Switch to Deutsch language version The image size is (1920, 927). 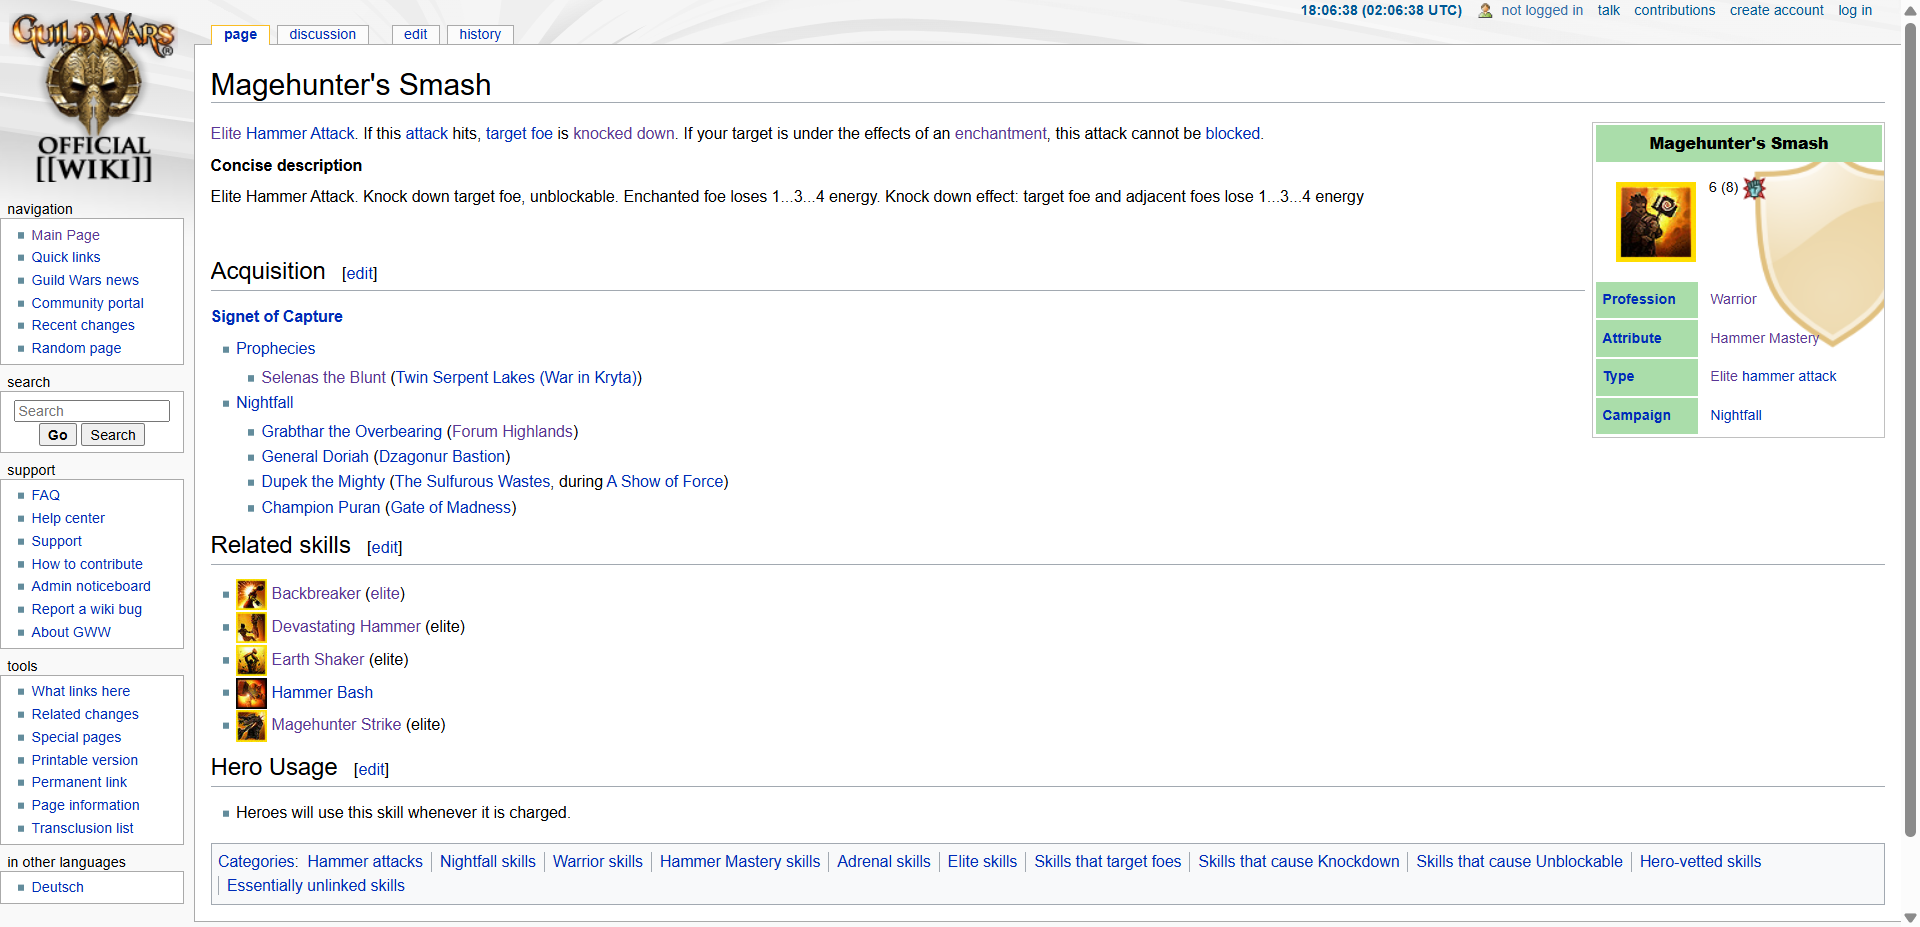point(57,887)
